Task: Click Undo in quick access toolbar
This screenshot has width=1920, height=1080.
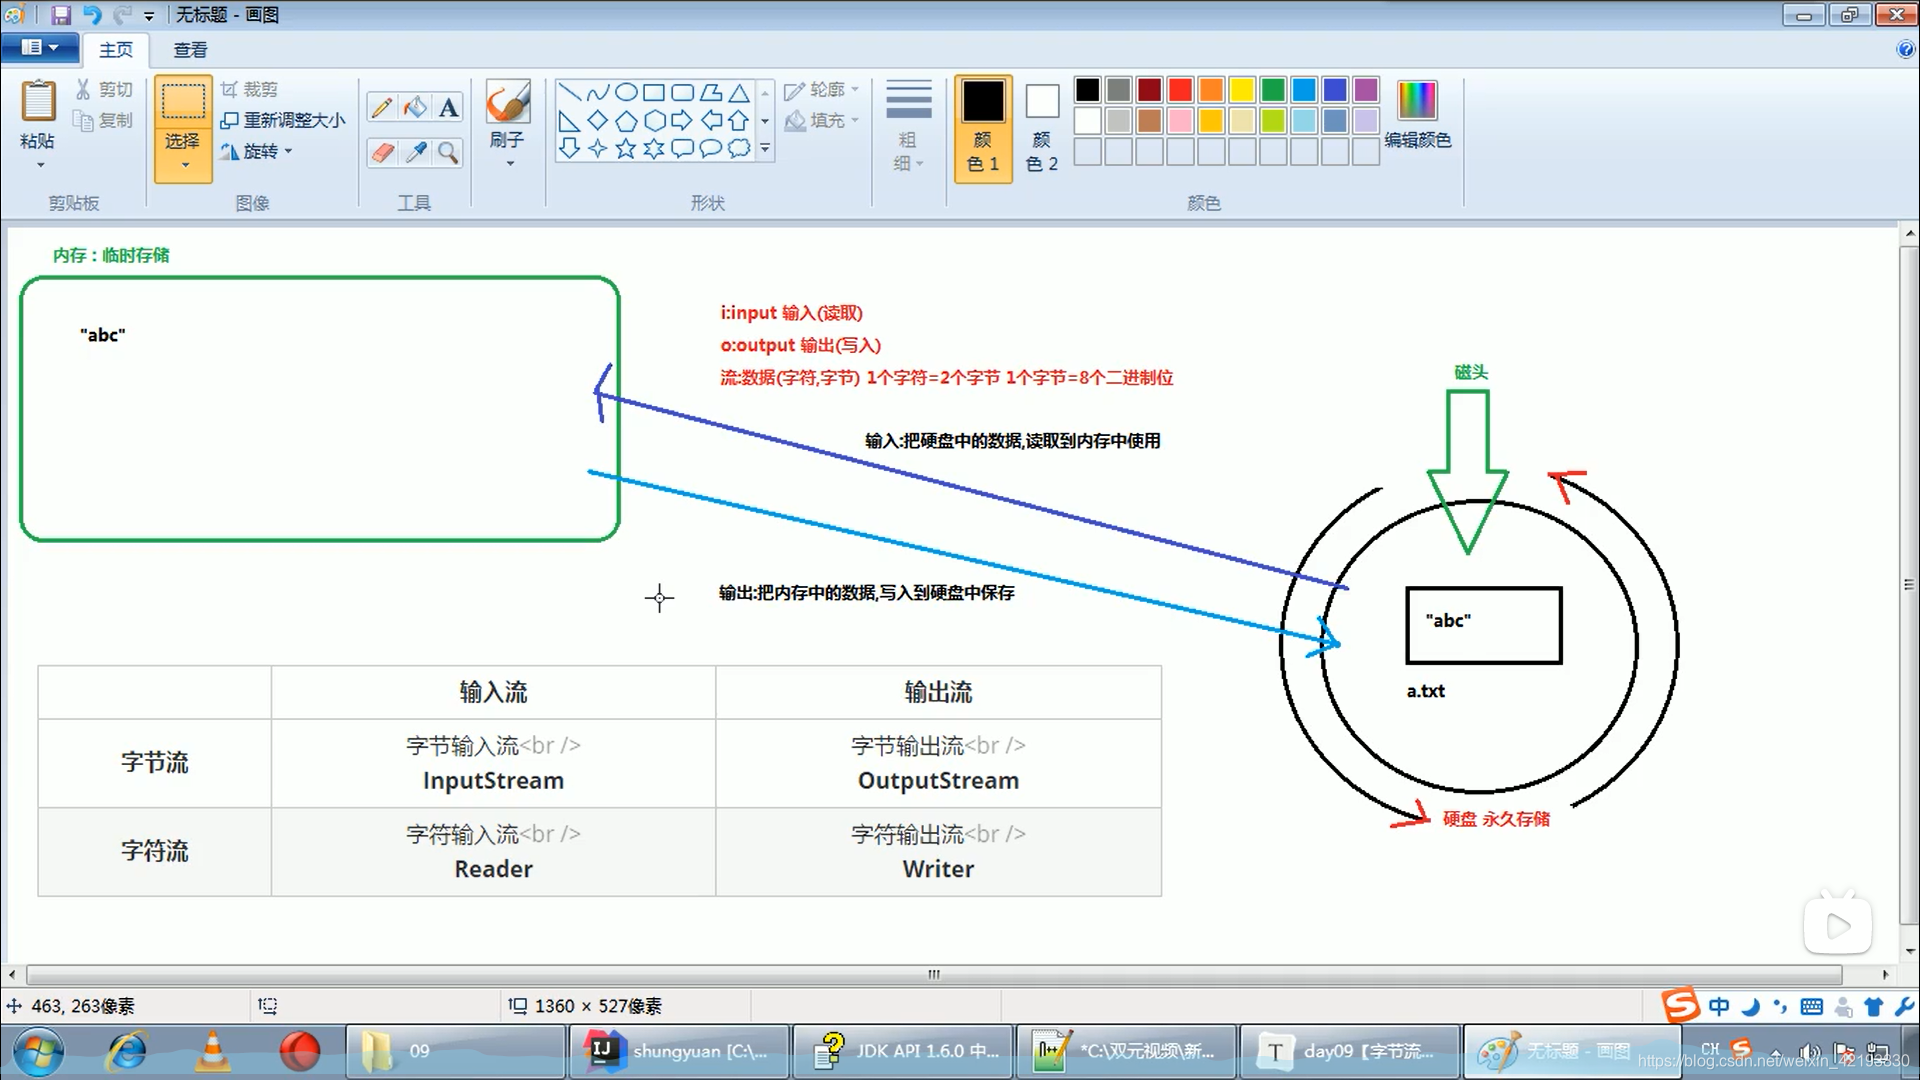Action: point(92,15)
